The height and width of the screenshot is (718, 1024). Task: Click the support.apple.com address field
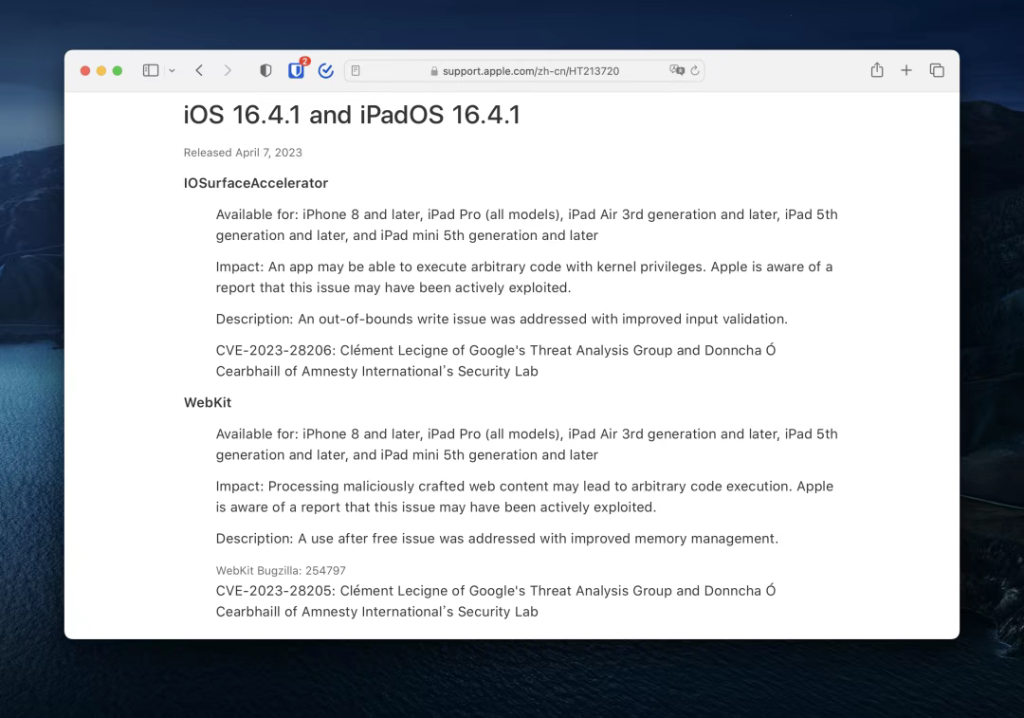point(530,71)
